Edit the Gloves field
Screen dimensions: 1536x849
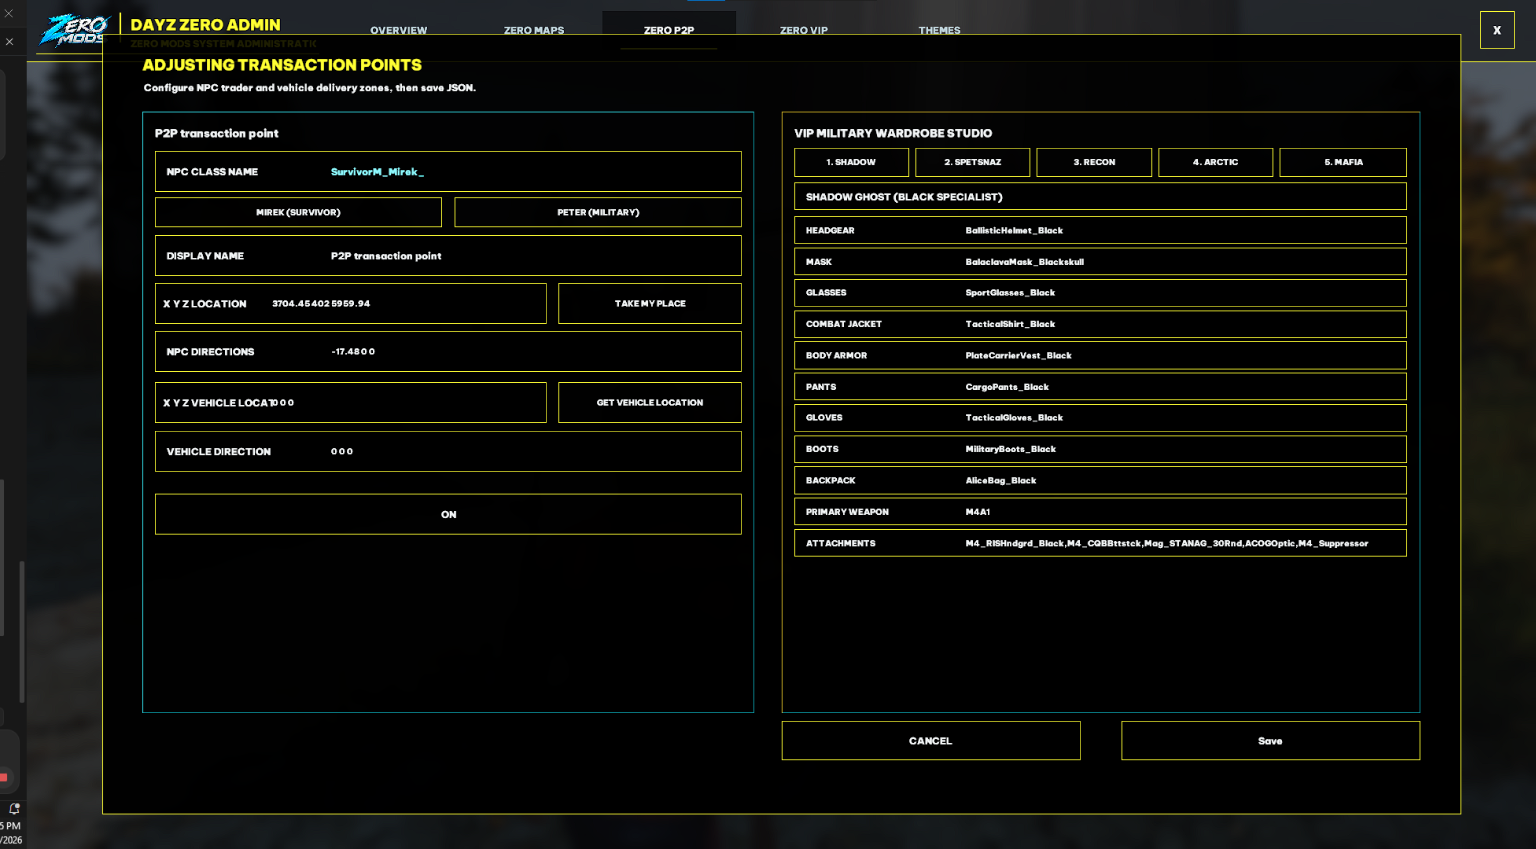click(1100, 418)
